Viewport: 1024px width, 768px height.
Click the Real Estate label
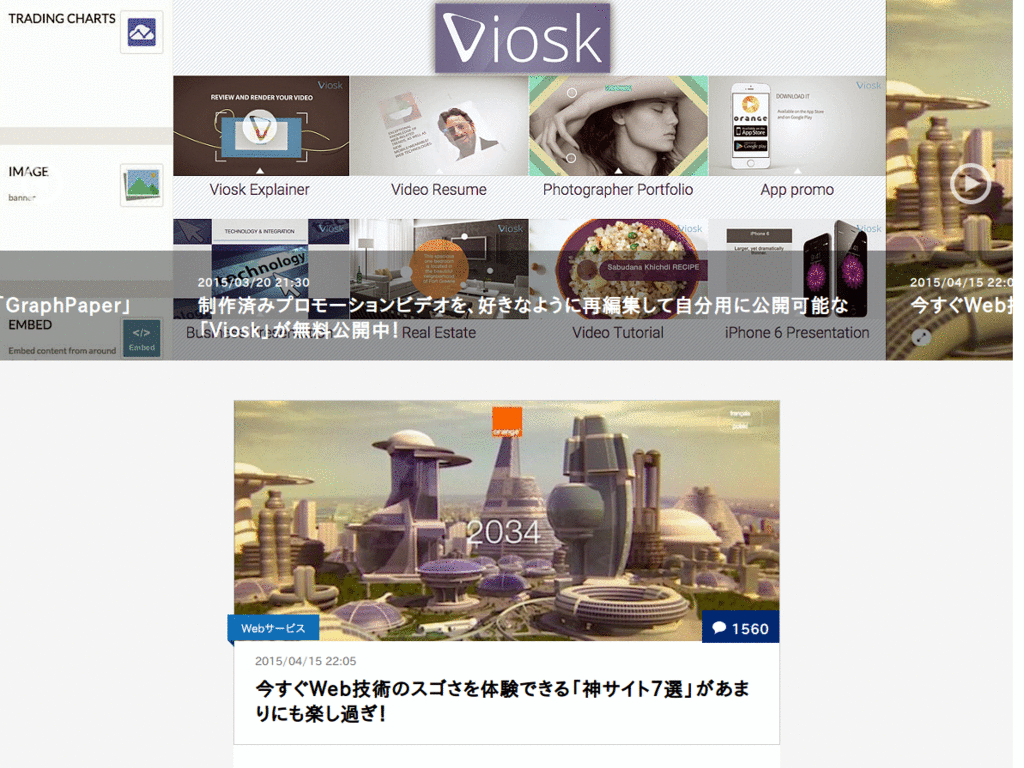click(x=439, y=332)
